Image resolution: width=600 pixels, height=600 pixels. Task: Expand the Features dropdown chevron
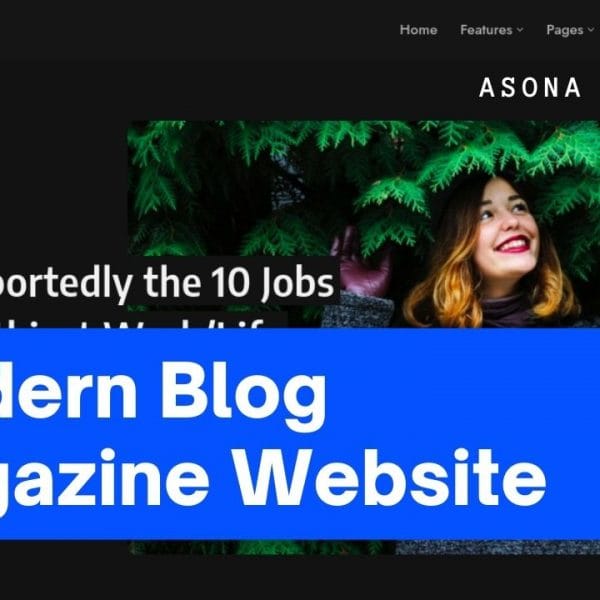[519, 30]
